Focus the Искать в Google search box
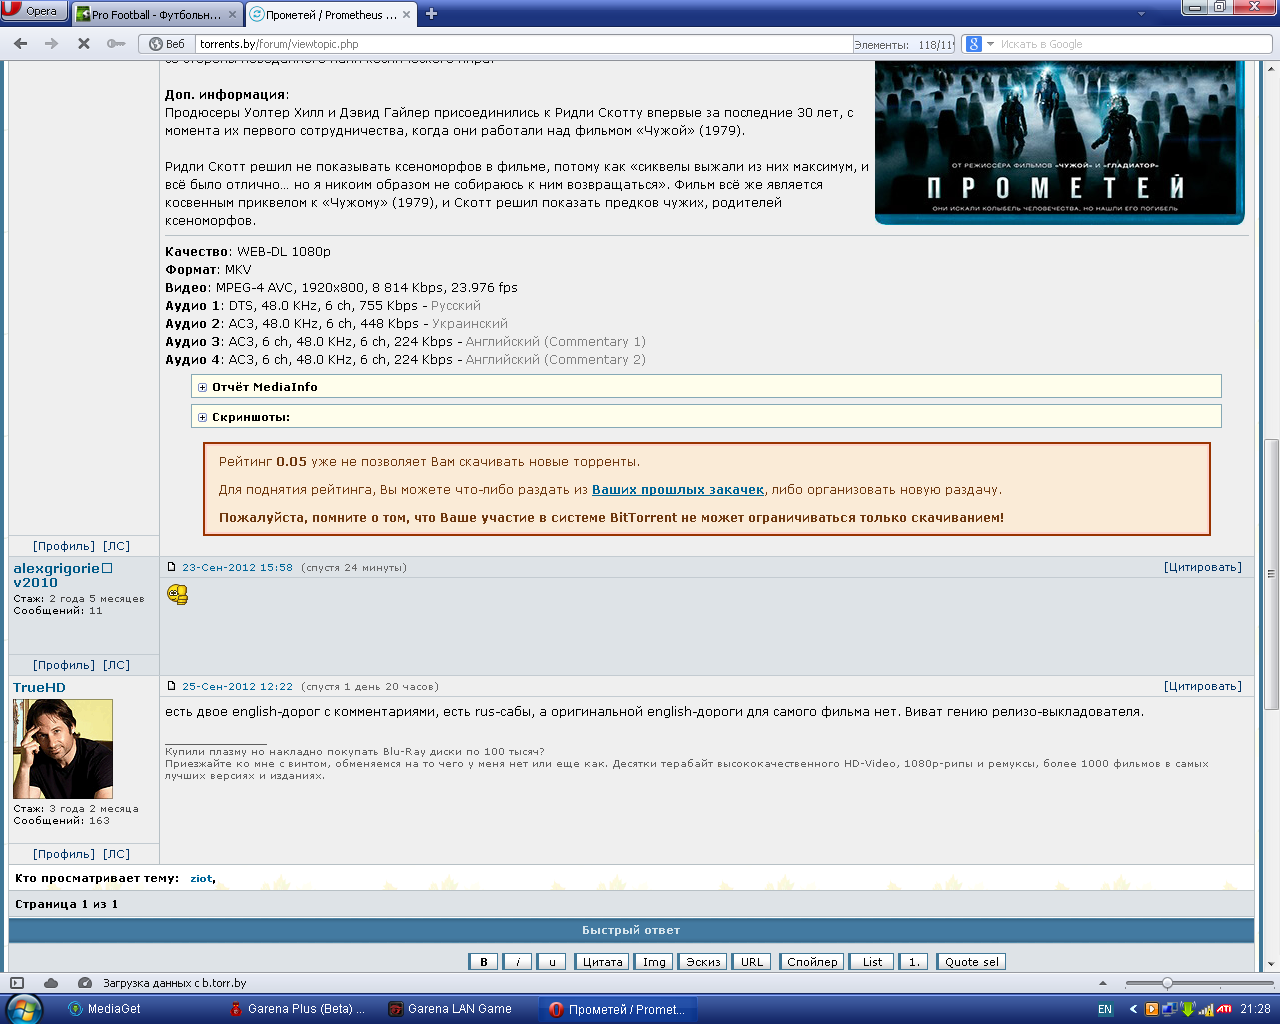 [x=1134, y=44]
